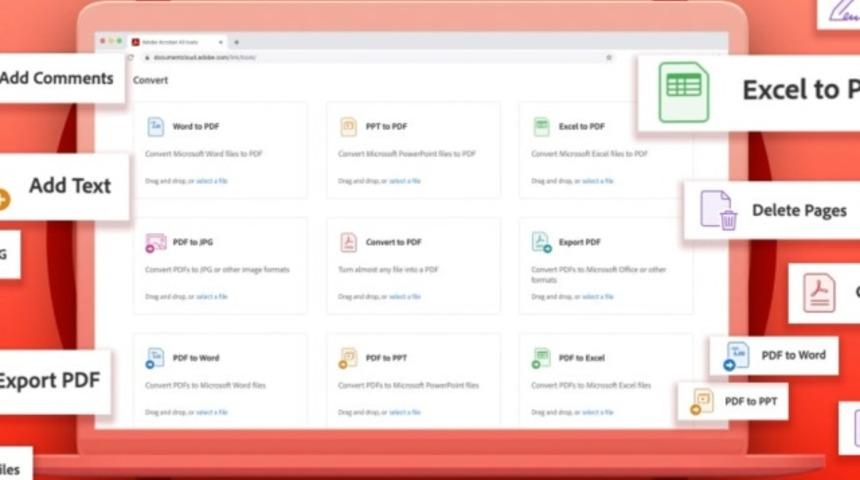This screenshot has width=860, height=480.
Task: Click the Delete Pages floating card label
Action: pos(800,211)
